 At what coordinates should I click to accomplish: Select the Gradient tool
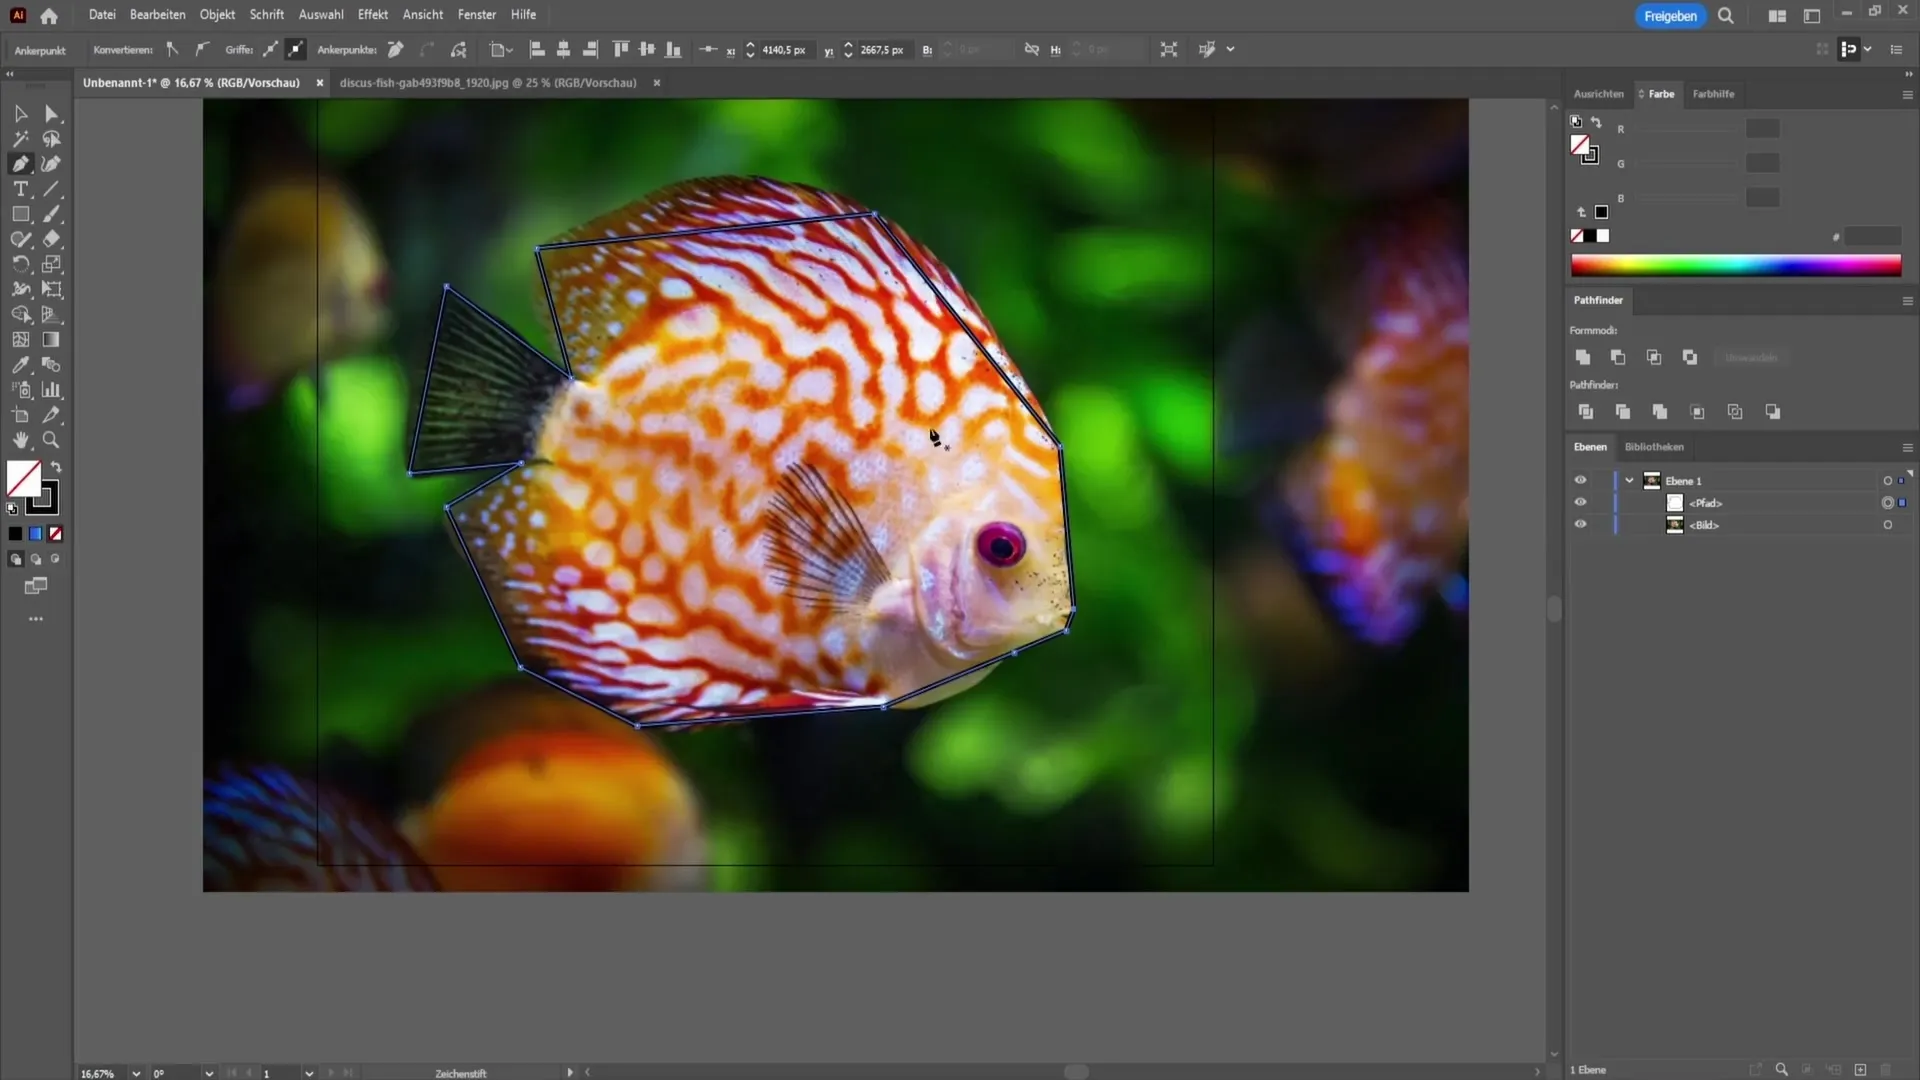[52, 340]
